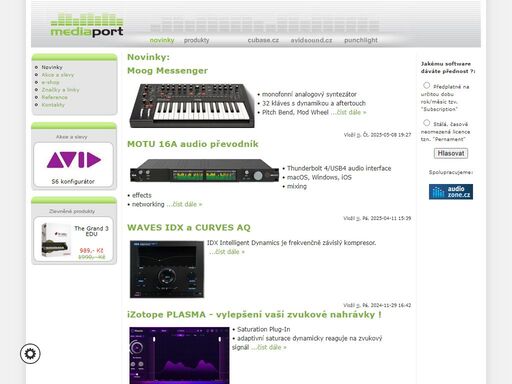Open Reference in the sidebar menu

[x=54, y=97]
